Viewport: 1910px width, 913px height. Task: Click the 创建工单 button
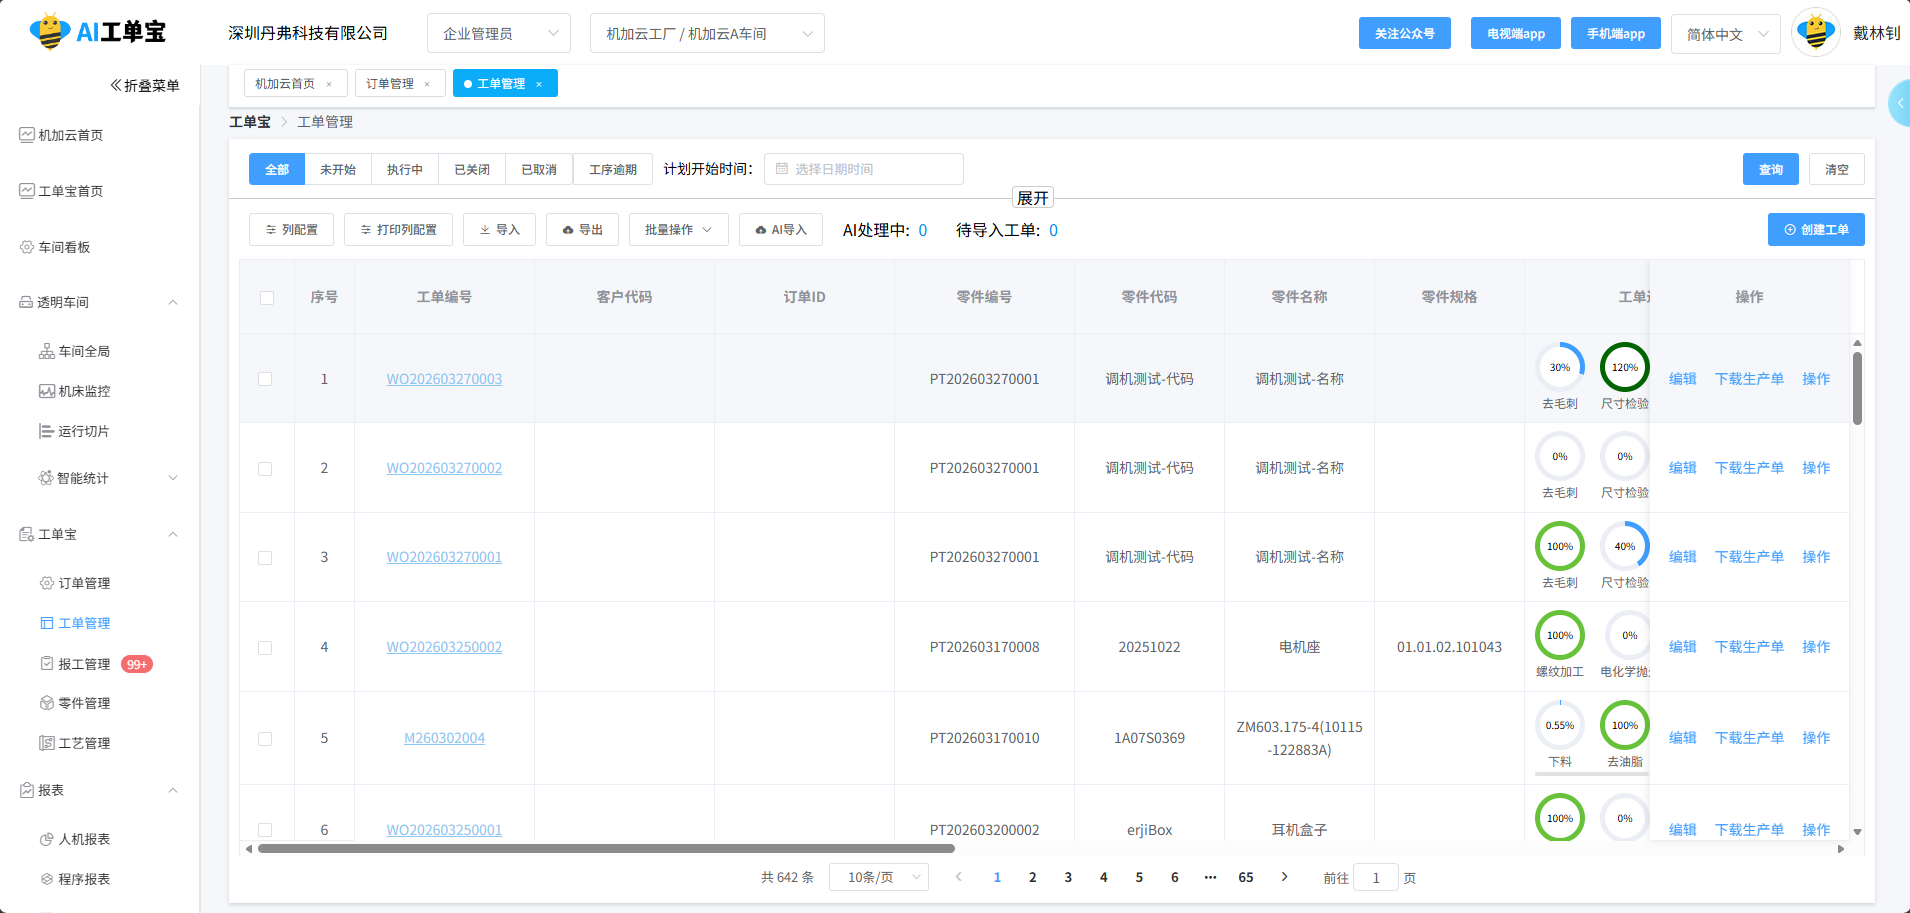point(1815,230)
